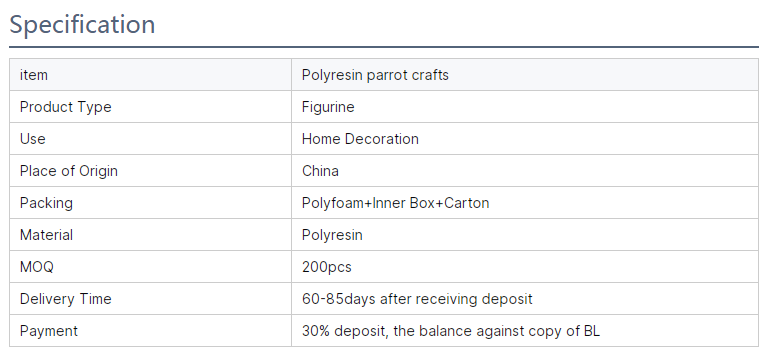Select the 'Material' label cell

pyautogui.click(x=150, y=235)
